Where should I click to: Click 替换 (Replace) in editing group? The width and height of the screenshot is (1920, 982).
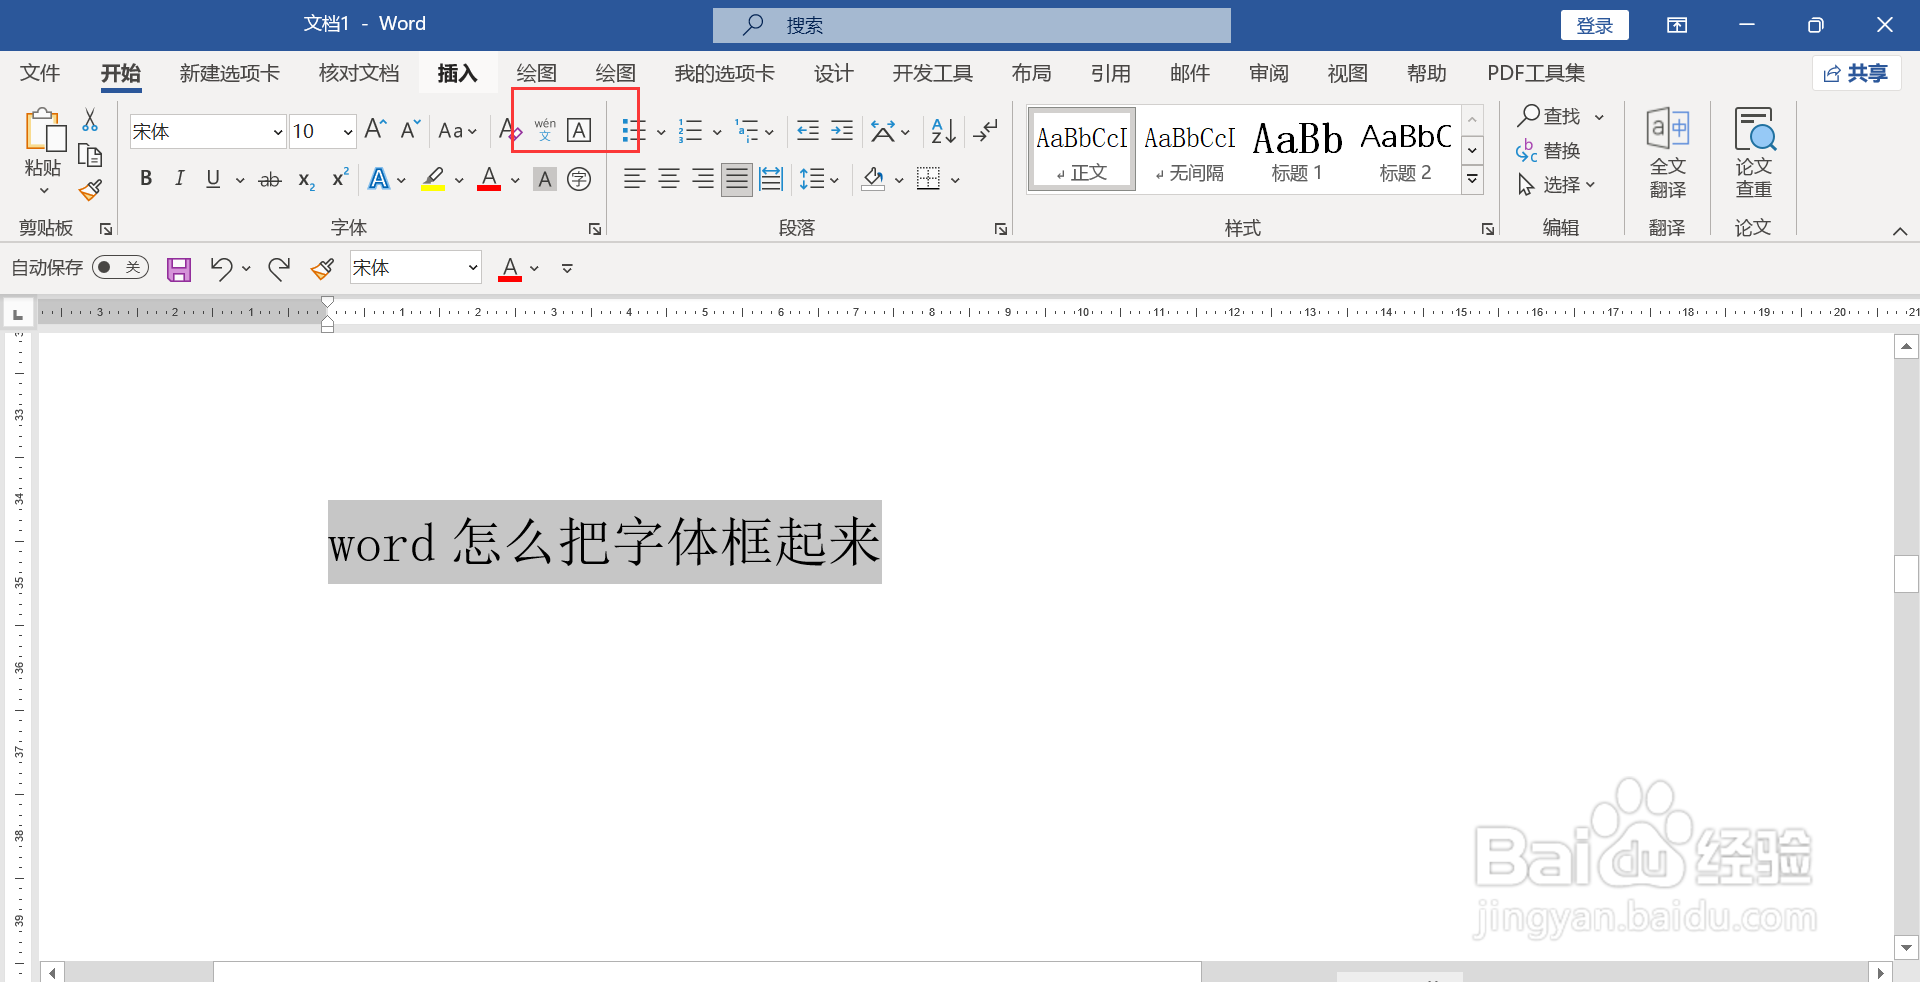pos(1548,151)
